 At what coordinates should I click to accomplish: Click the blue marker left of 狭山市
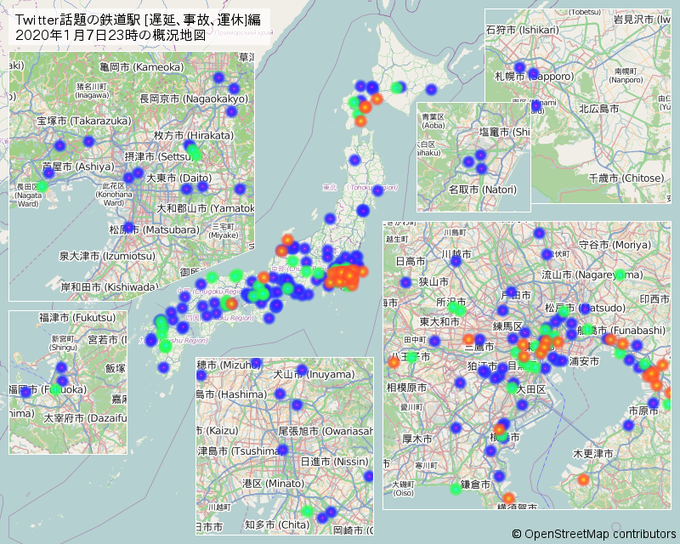(405, 282)
